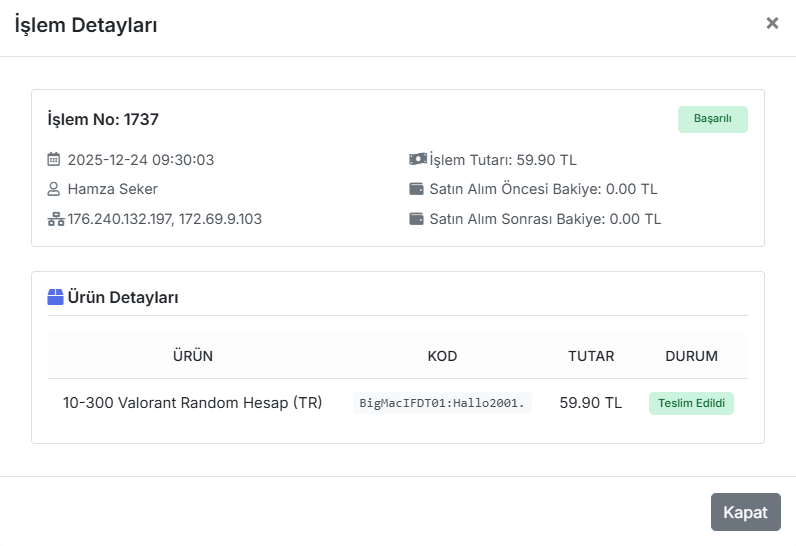Click the calendar icon beside transaction date
This screenshot has width=796, height=546.
(53, 159)
